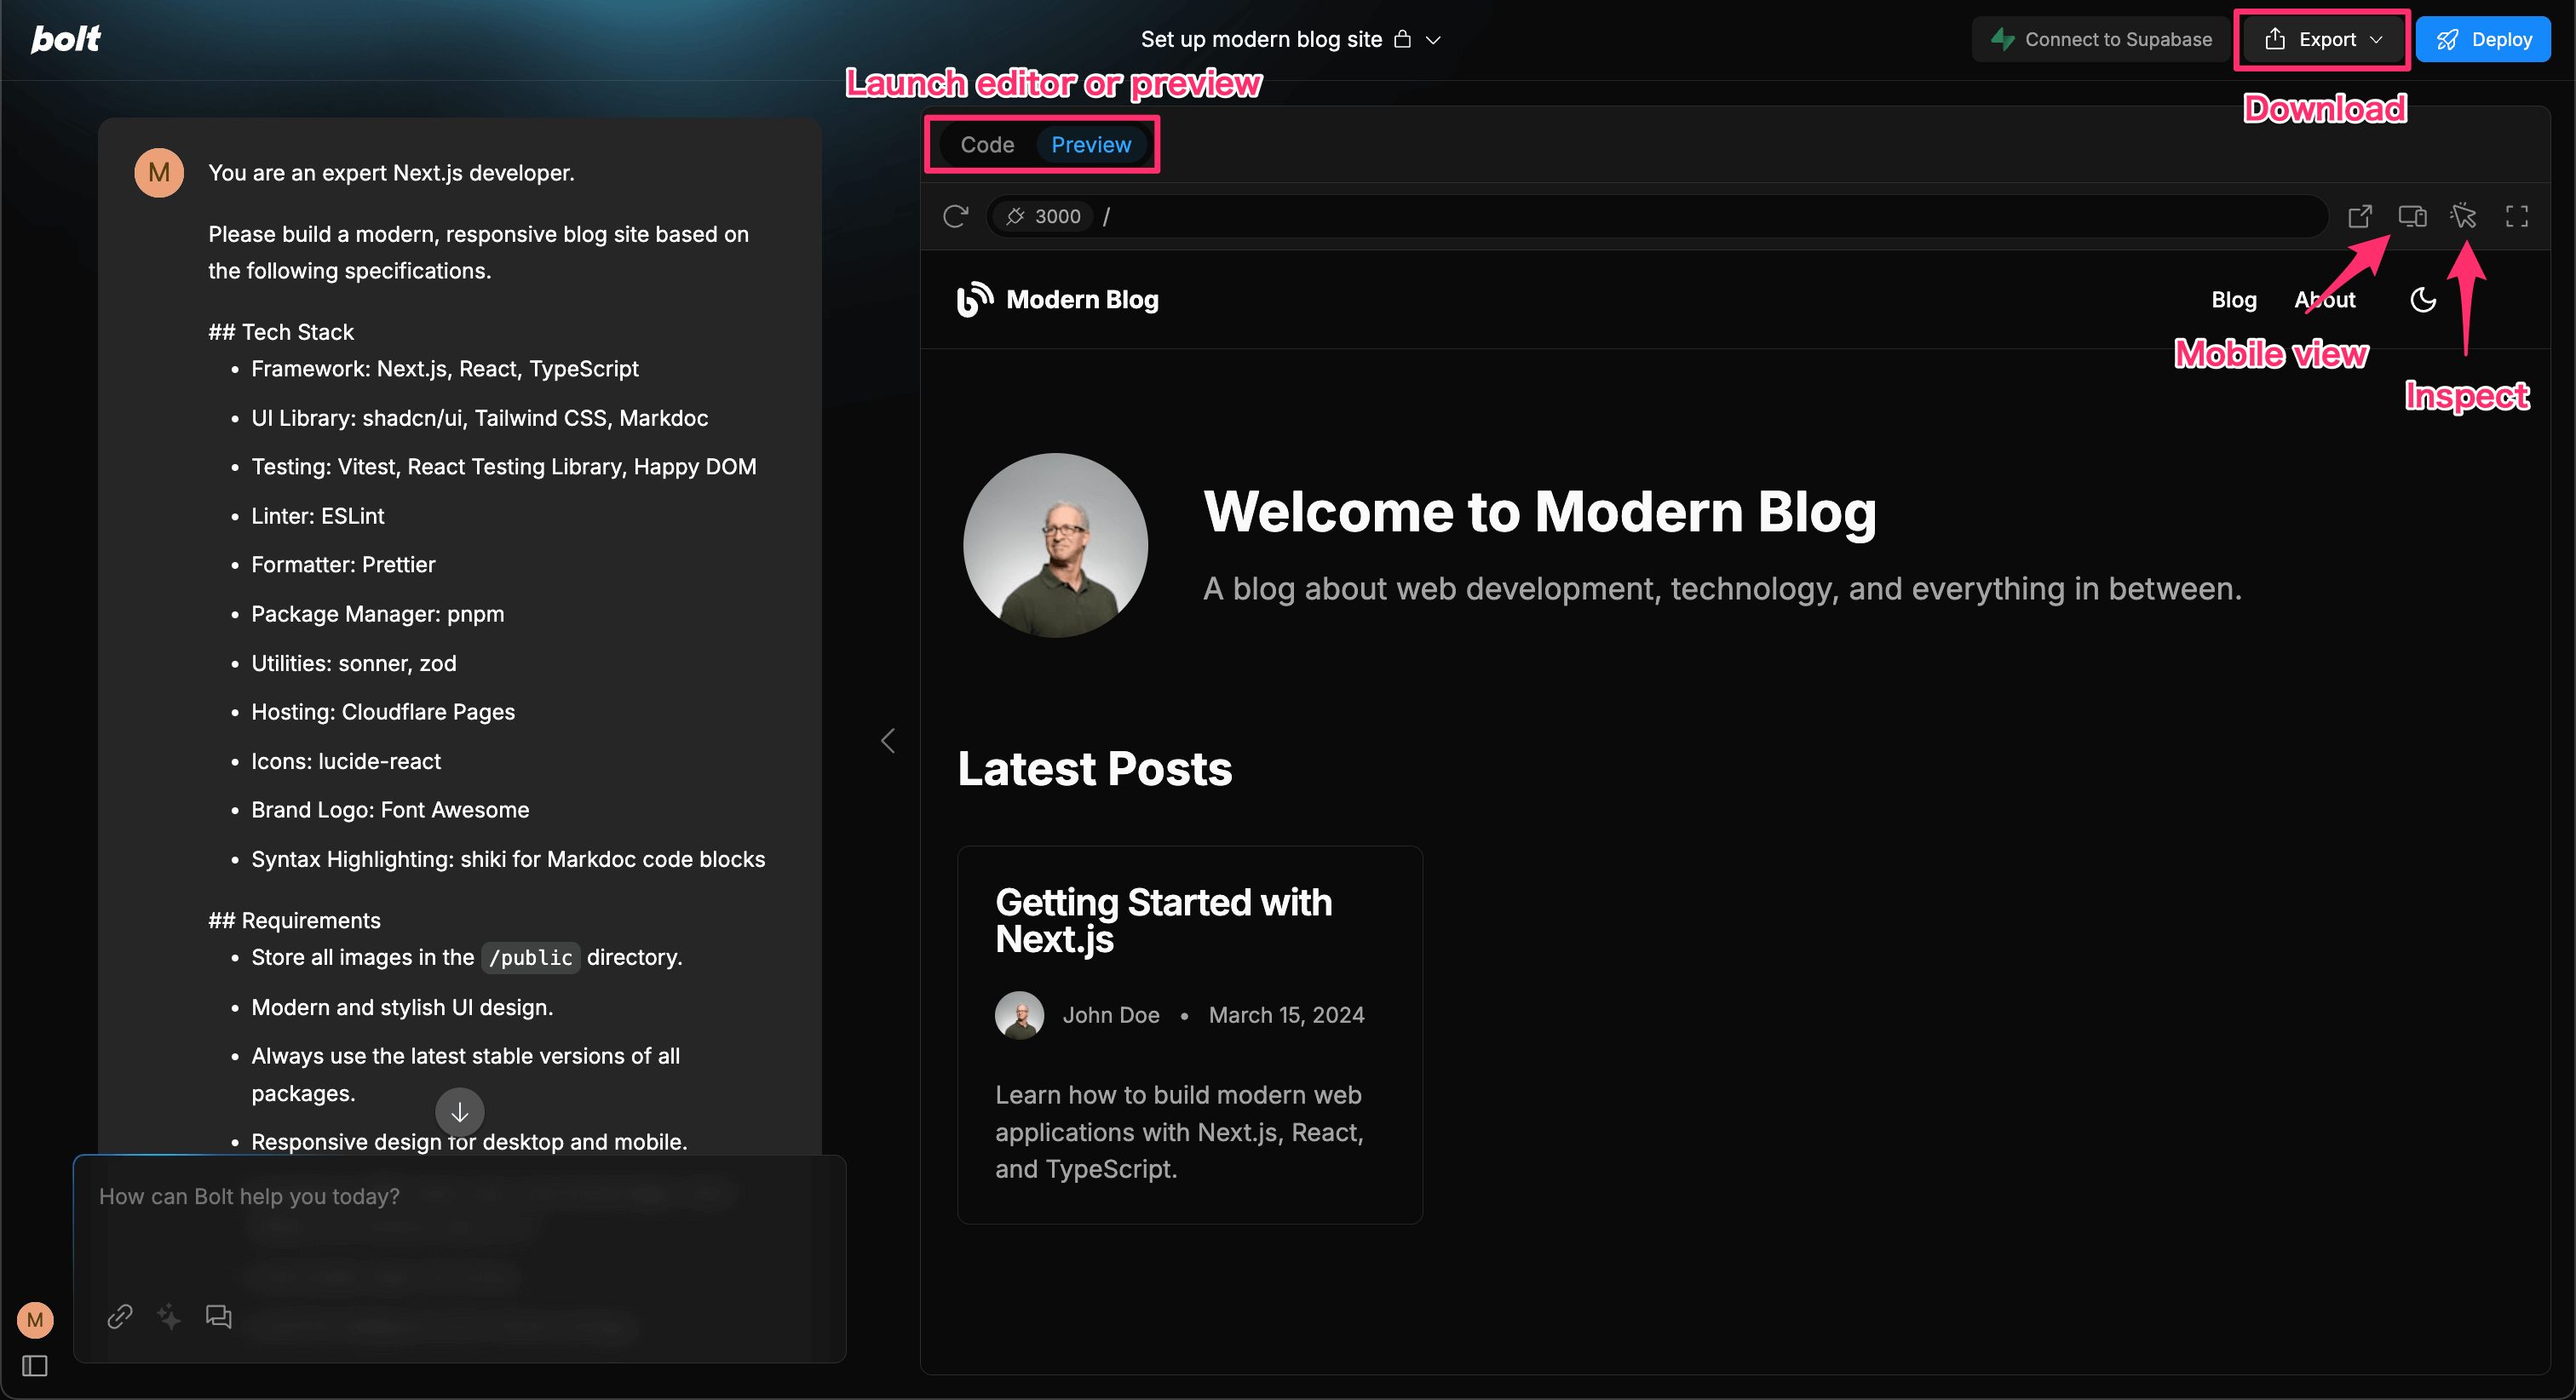Image resolution: width=2576 pixels, height=1400 pixels.
Task: Enter fullscreen preview mode
Action: pos(2517,216)
